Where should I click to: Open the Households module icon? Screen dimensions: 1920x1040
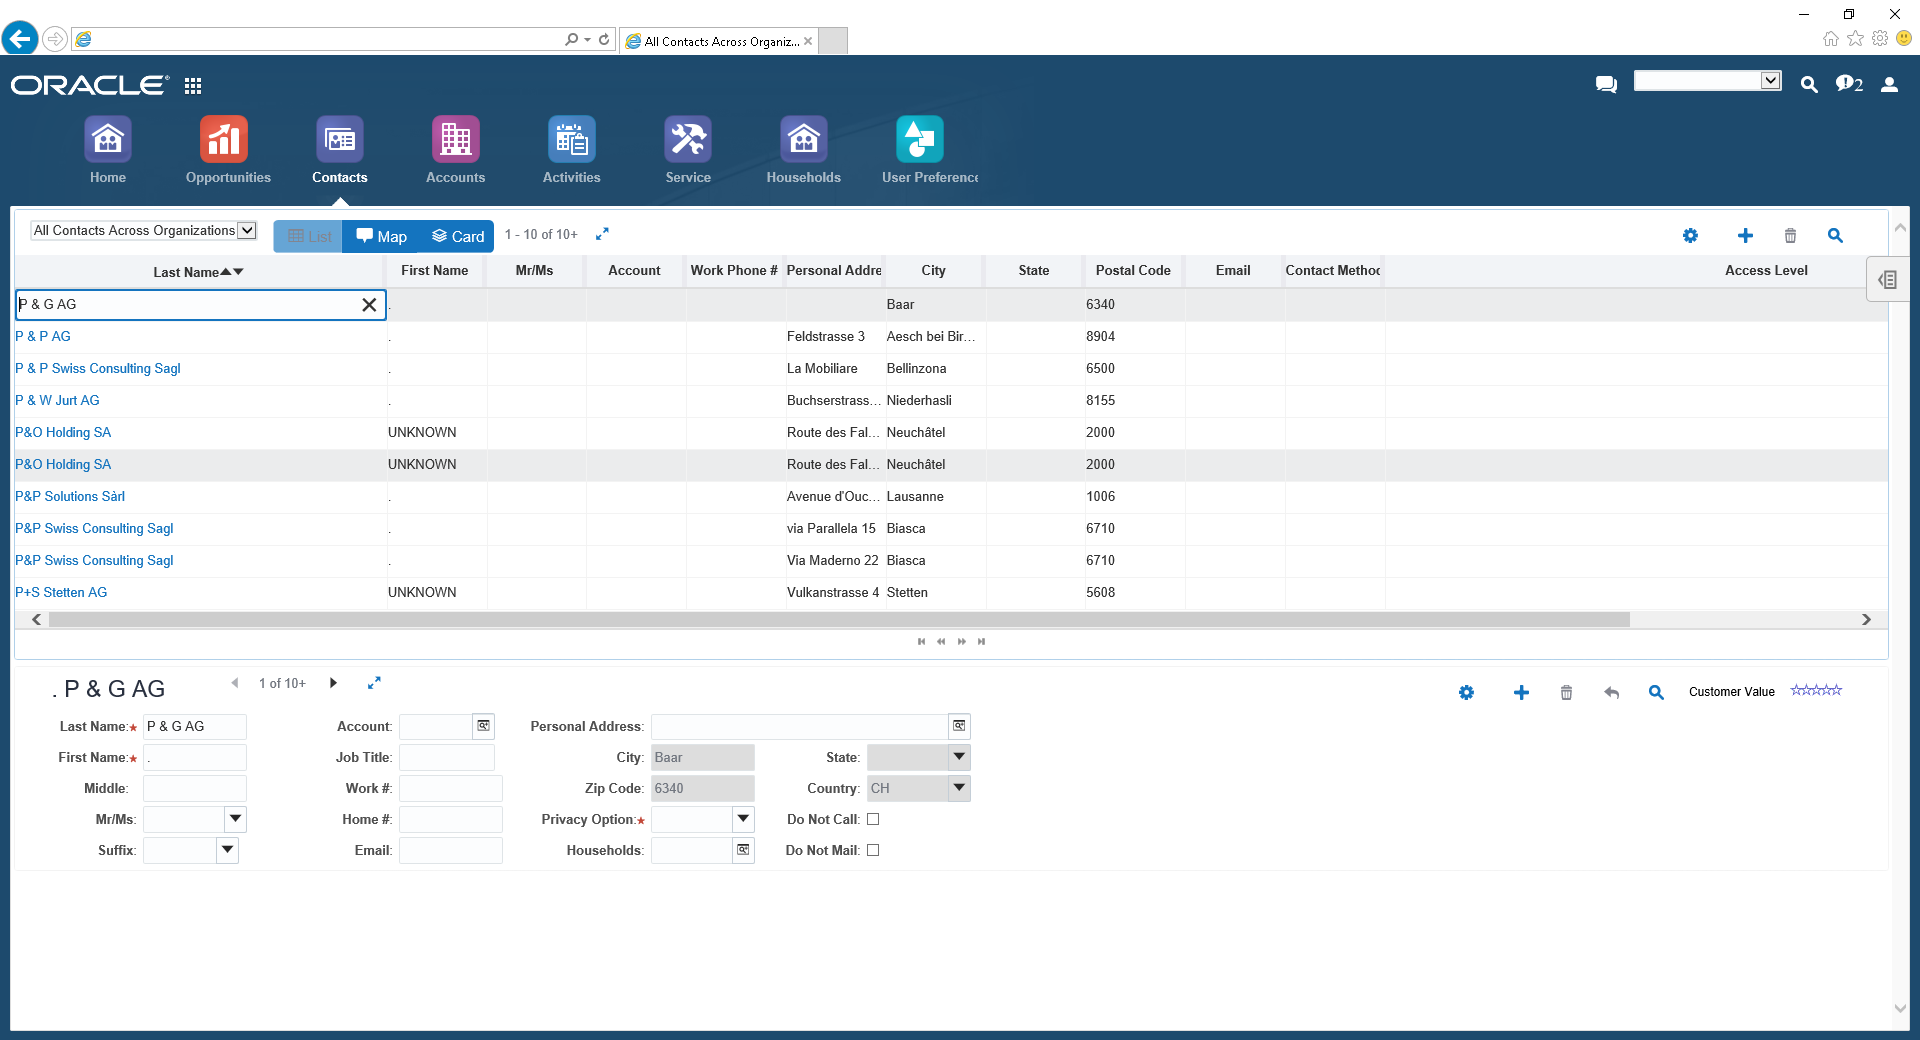[803, 139]
